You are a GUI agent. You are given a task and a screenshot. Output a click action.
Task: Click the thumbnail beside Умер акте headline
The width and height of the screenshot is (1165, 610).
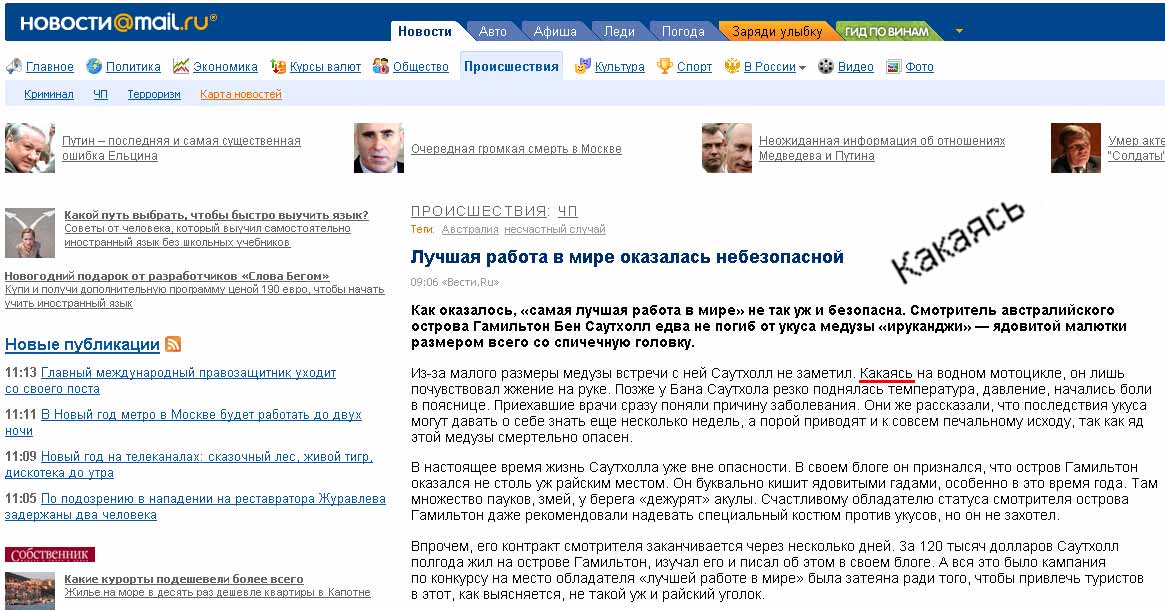tap(1076, 148)
